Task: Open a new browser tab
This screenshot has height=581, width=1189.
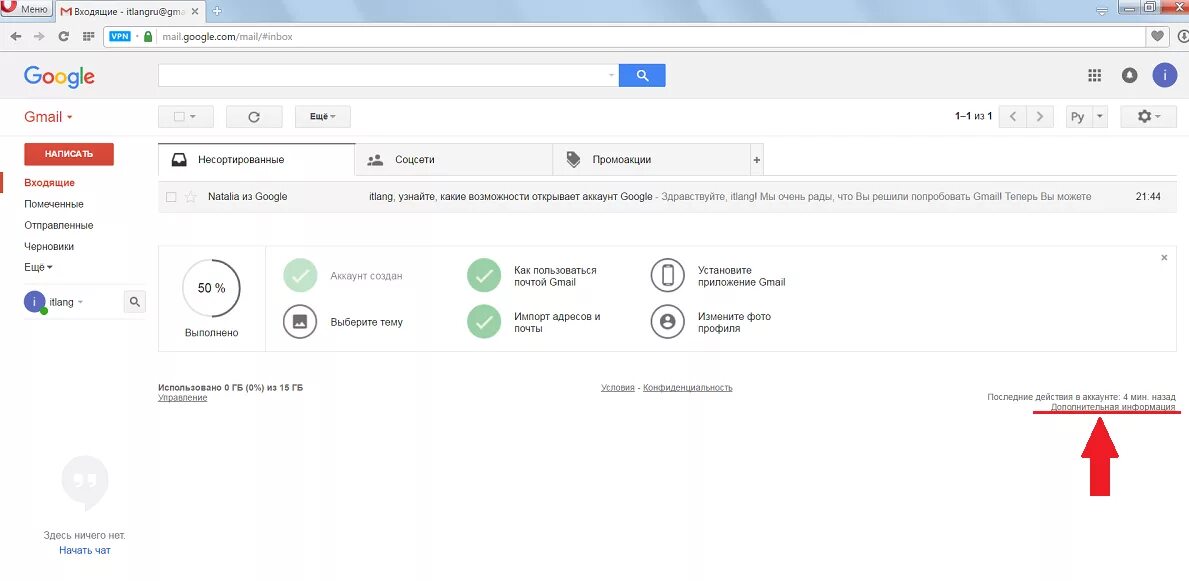Action: click(x=218, y=11)
